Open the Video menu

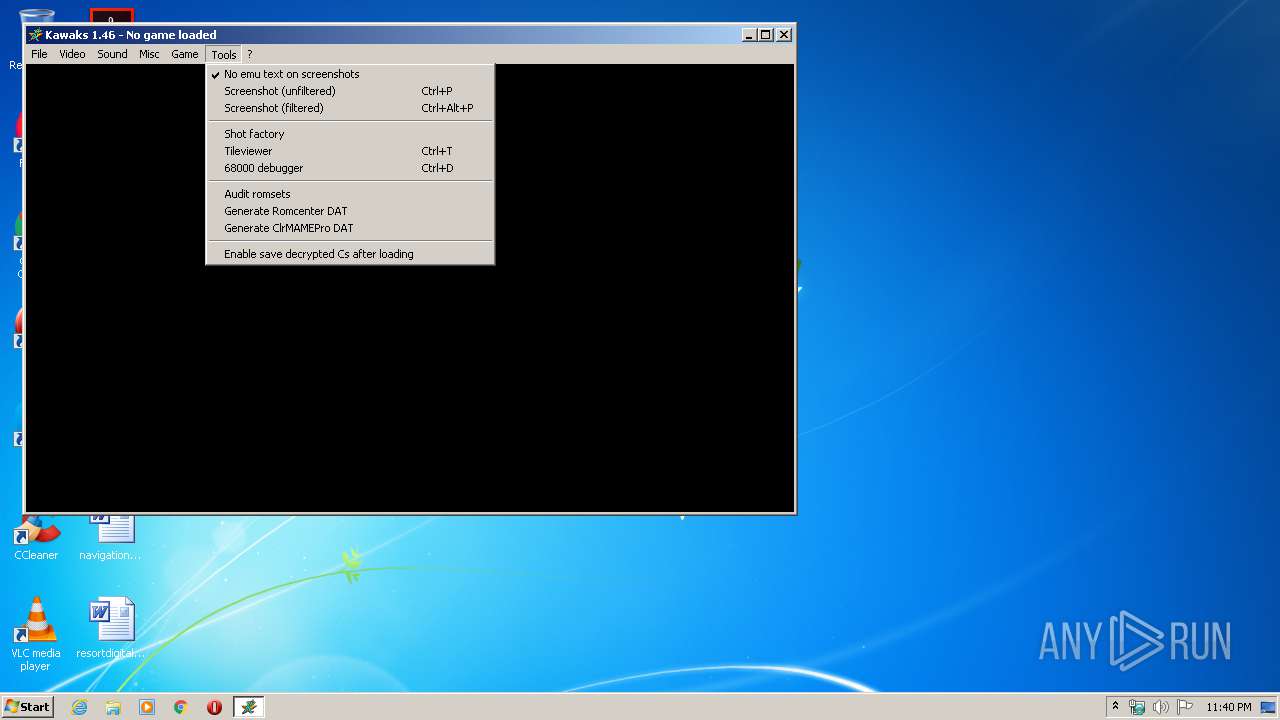(x=72, y=54)
